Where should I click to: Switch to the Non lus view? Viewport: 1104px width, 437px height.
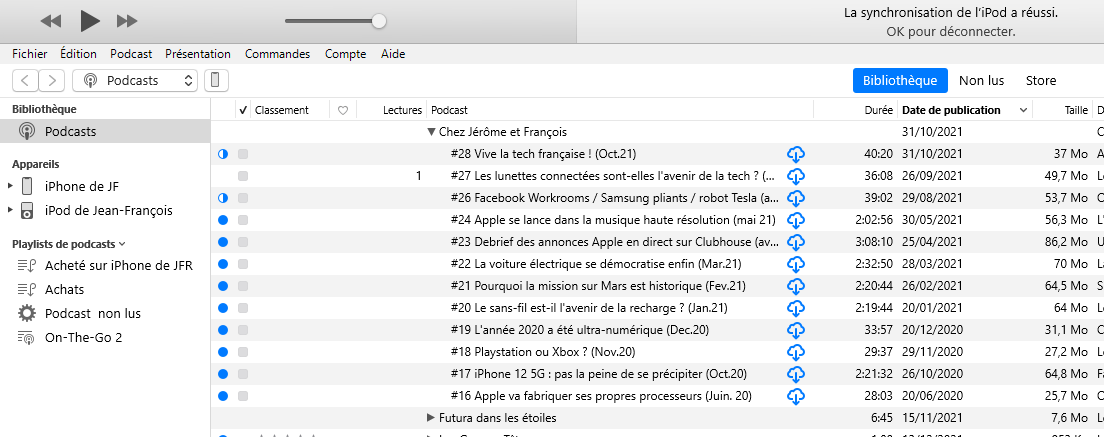click(x=981, y=81)
